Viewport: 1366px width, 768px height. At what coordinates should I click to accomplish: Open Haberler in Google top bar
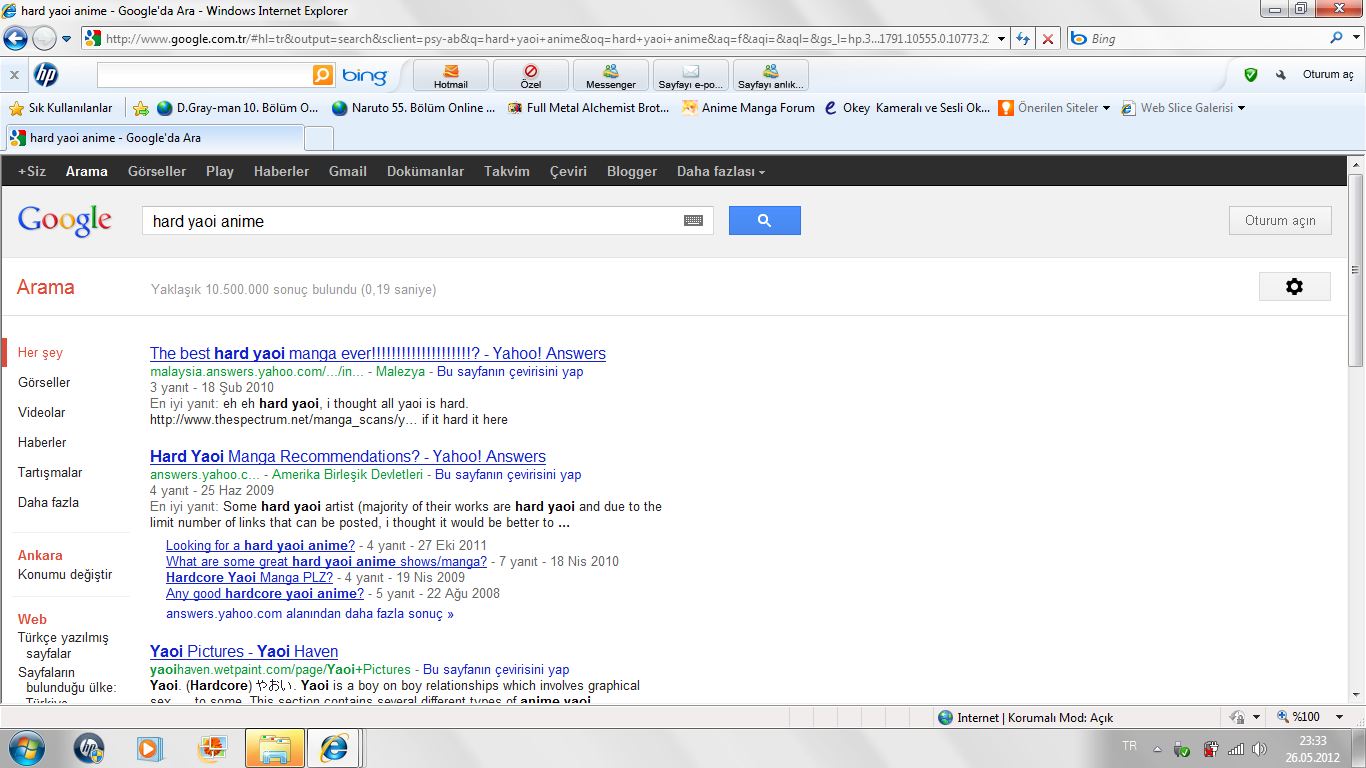(281, 171)
